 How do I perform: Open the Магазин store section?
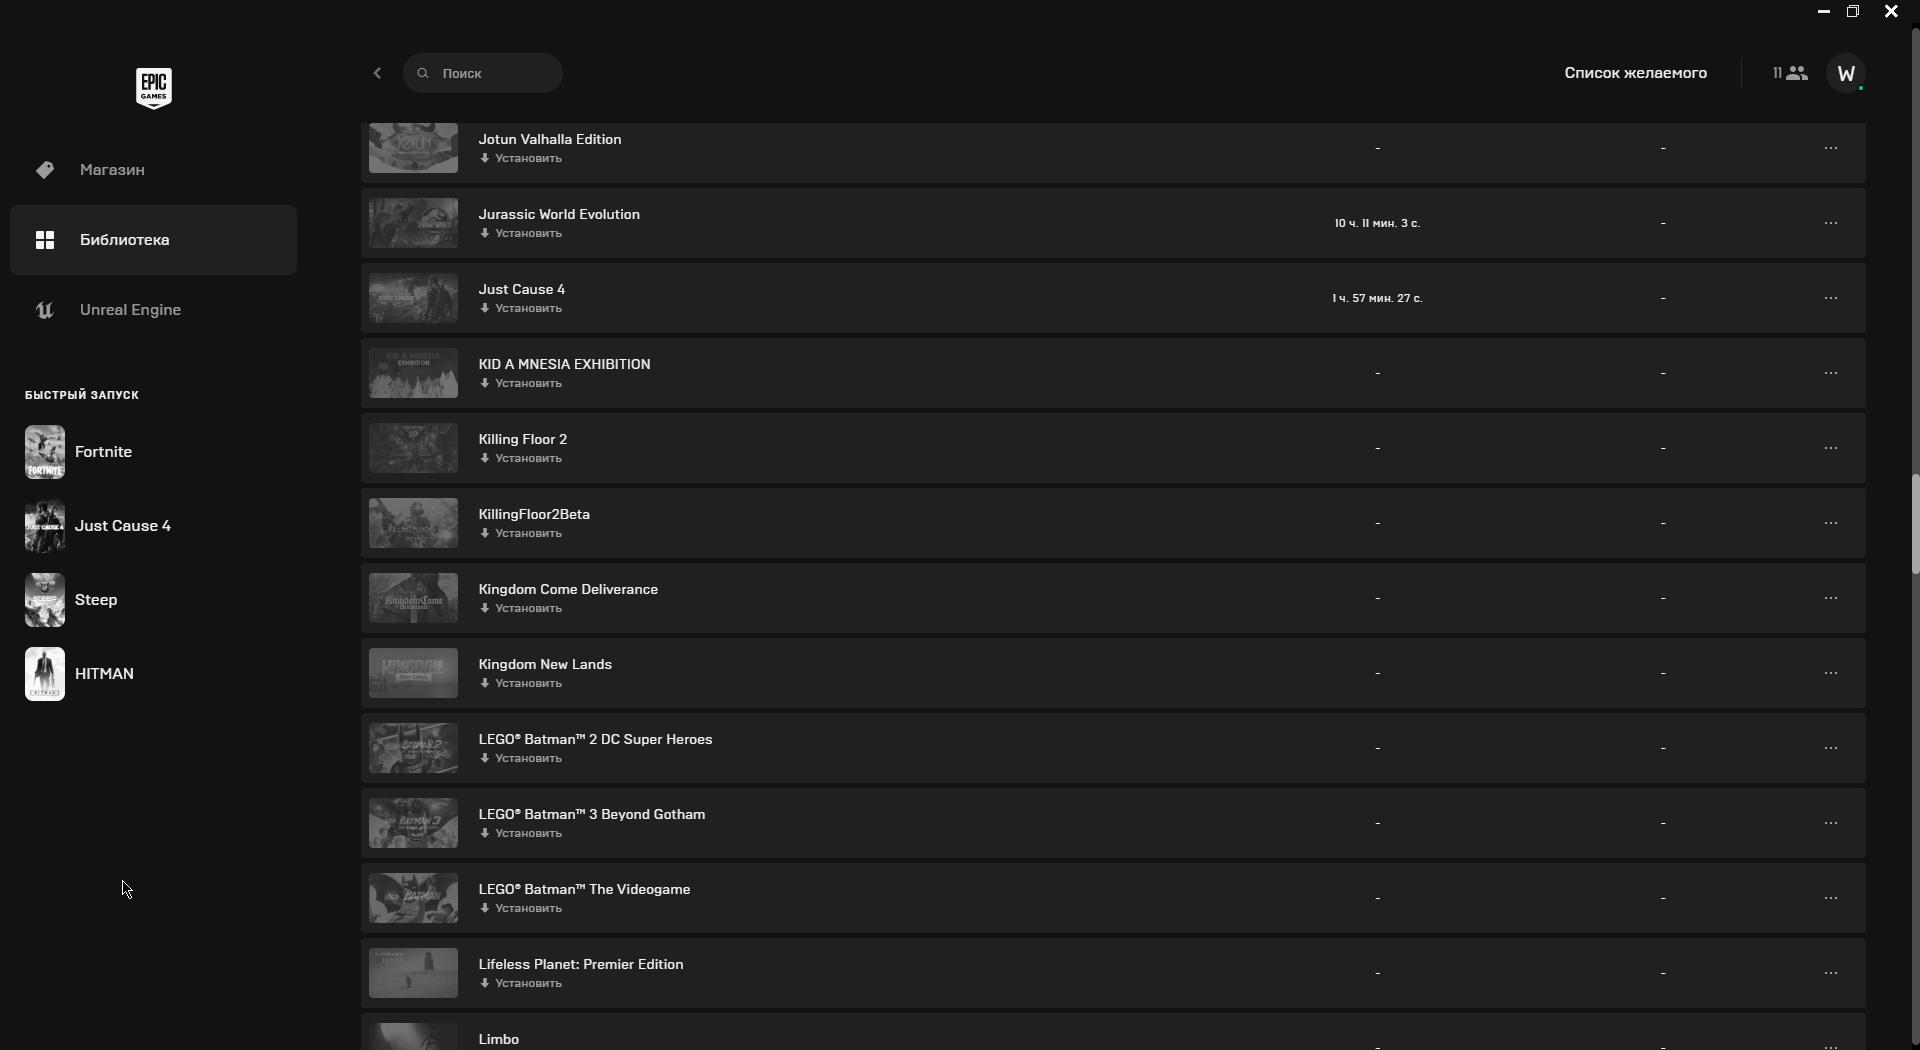(x=112, y=170)
